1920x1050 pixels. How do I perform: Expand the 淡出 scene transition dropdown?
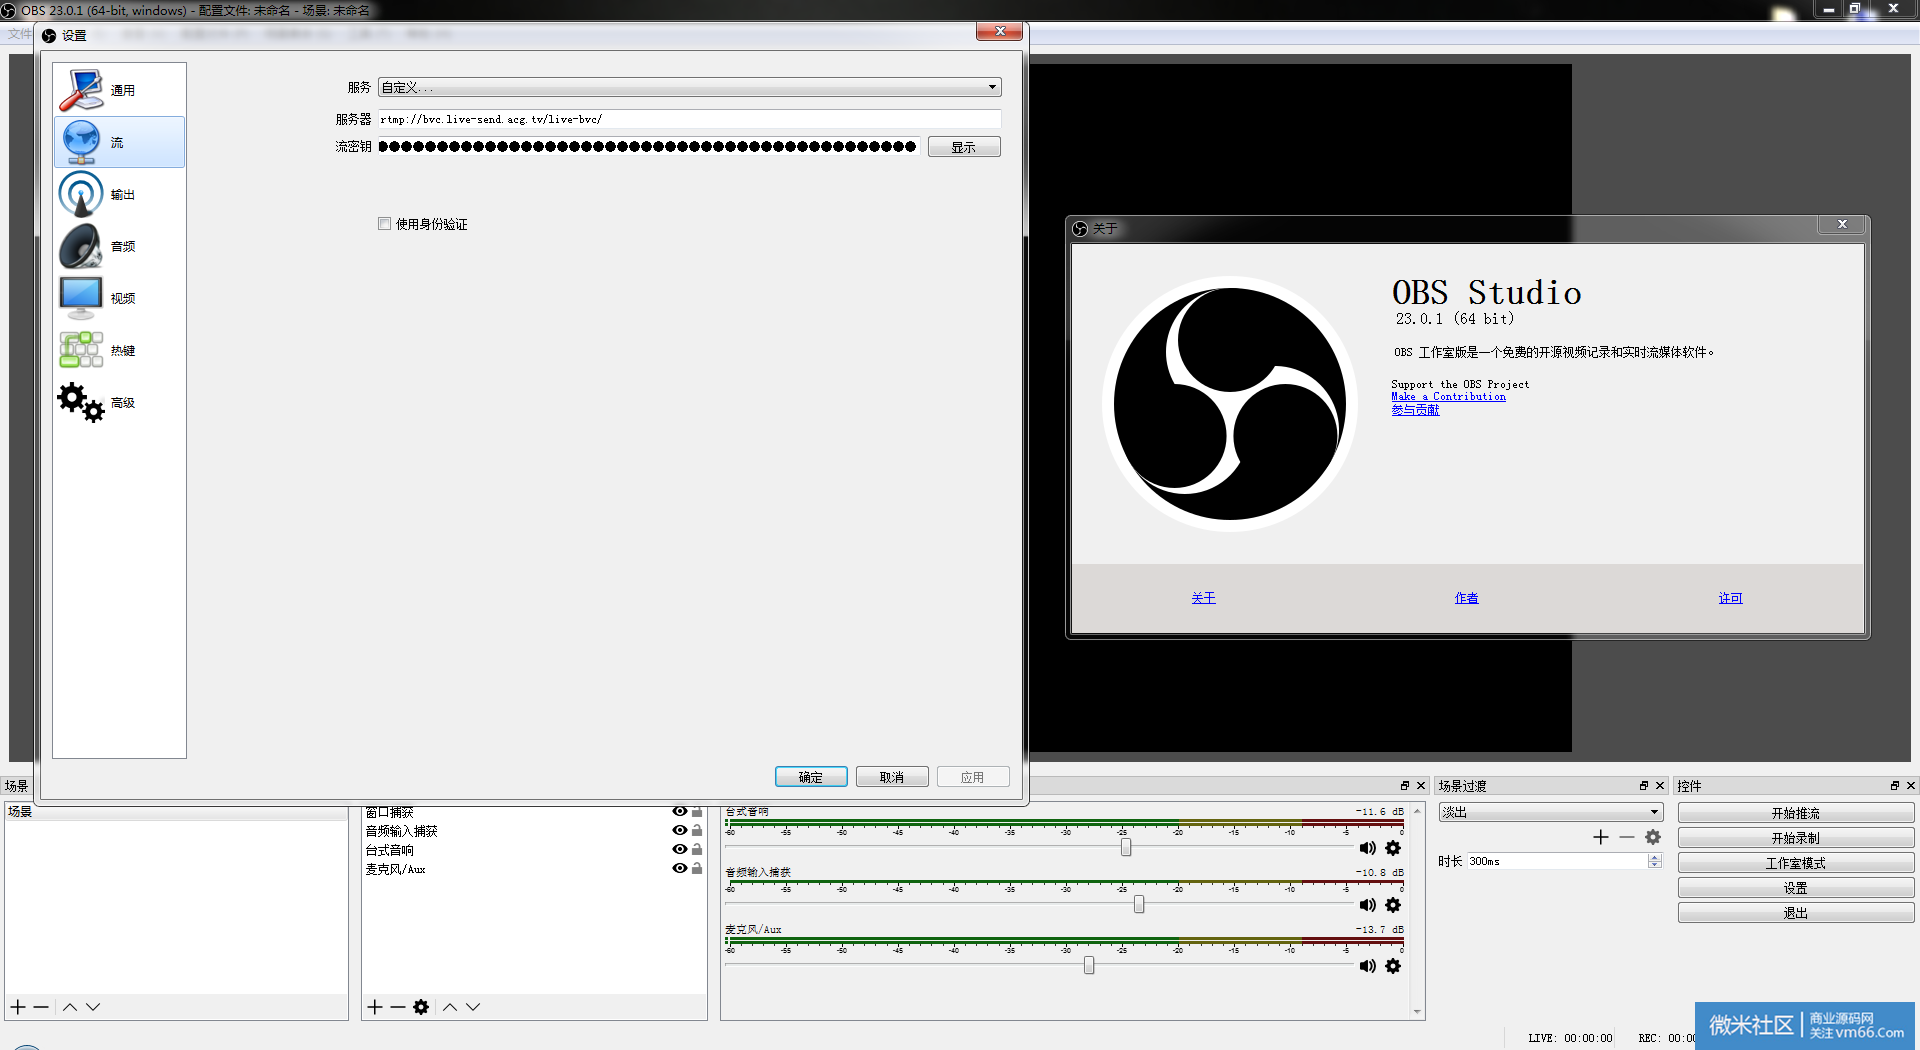click(x=1551, y=812)
